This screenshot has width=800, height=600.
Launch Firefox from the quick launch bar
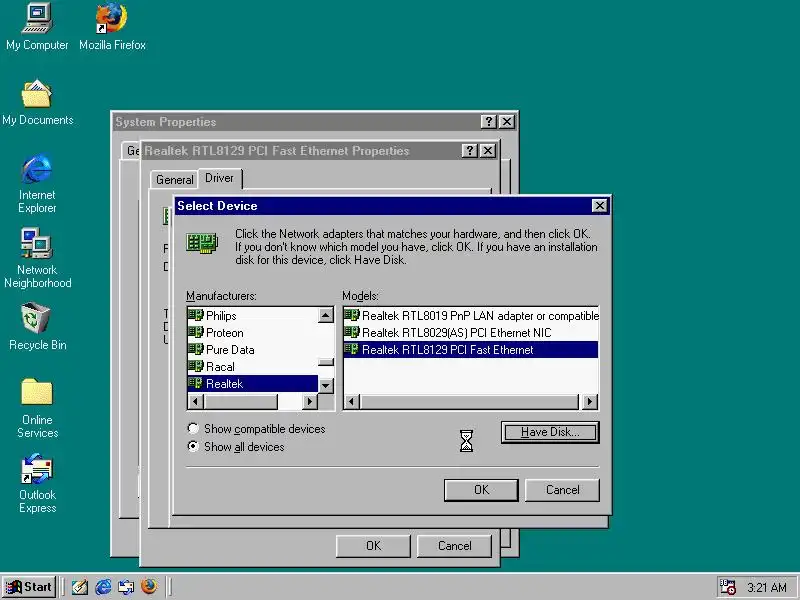[149, 587]
